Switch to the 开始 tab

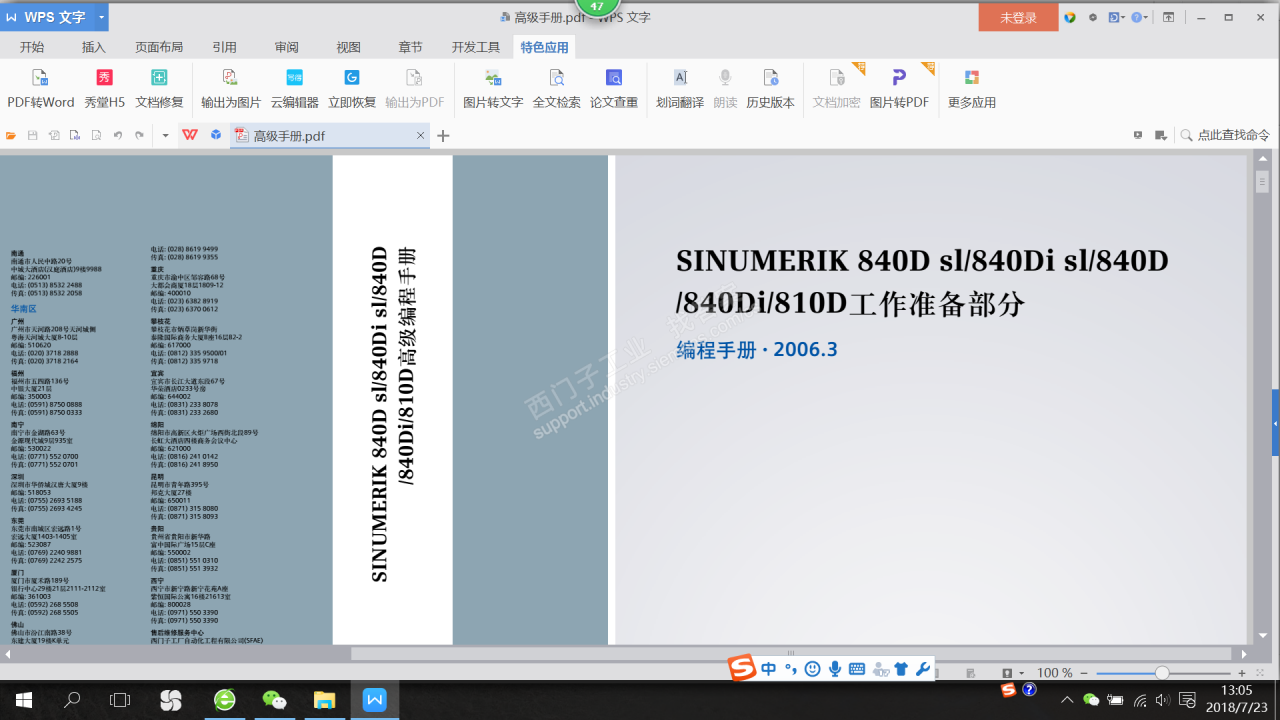pyautogui.click(x=32, y=47)
